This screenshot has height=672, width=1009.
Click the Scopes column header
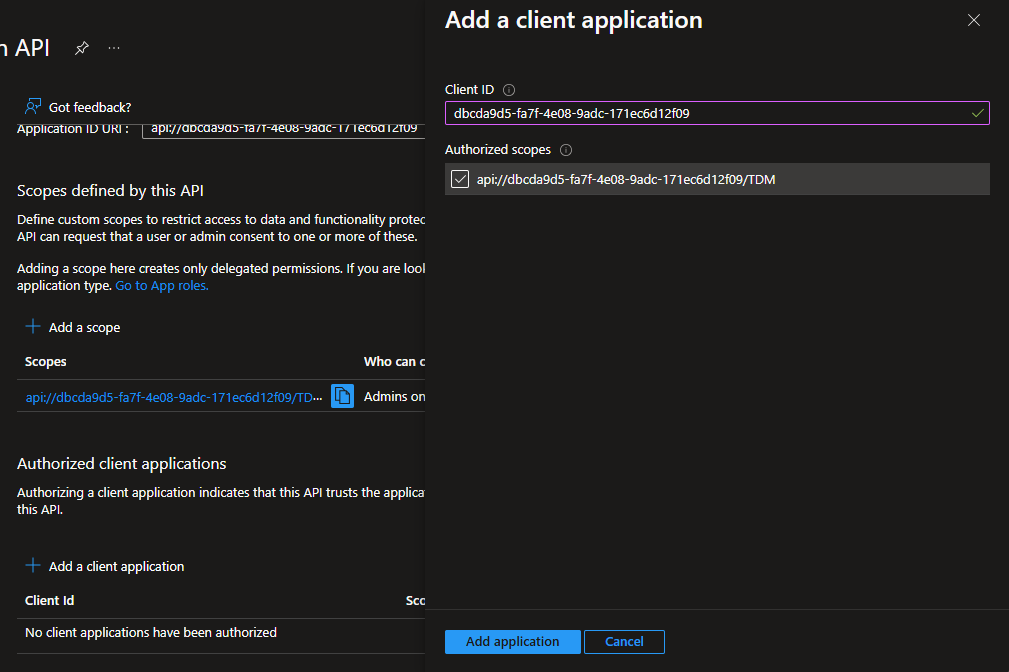point(46,361)
